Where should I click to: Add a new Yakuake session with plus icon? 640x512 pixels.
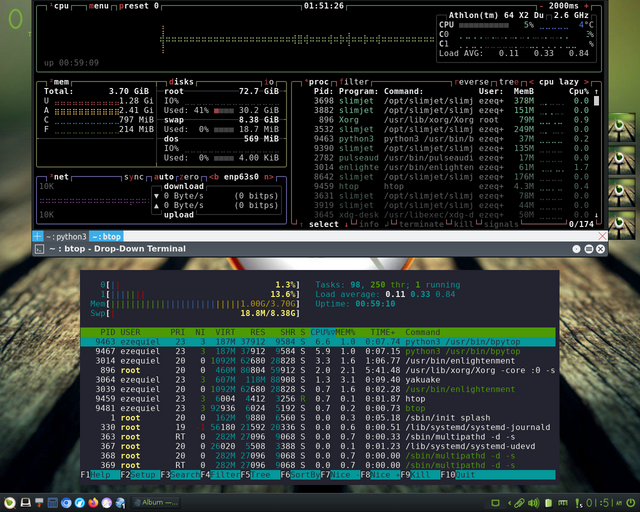point(37,236)
